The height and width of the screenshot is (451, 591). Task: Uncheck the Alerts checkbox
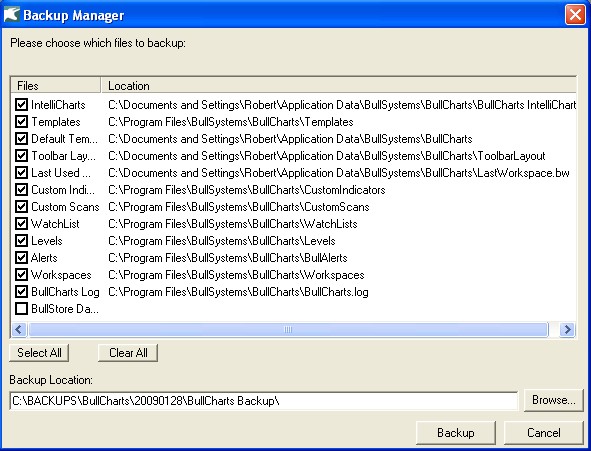(x=21, y=258)
